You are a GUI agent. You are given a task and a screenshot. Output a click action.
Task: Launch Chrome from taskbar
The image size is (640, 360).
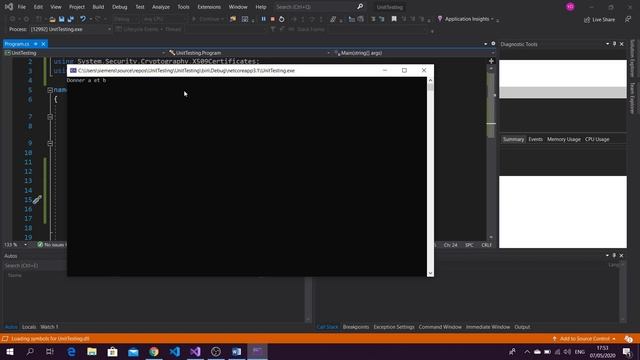click(x=154, y=351)
